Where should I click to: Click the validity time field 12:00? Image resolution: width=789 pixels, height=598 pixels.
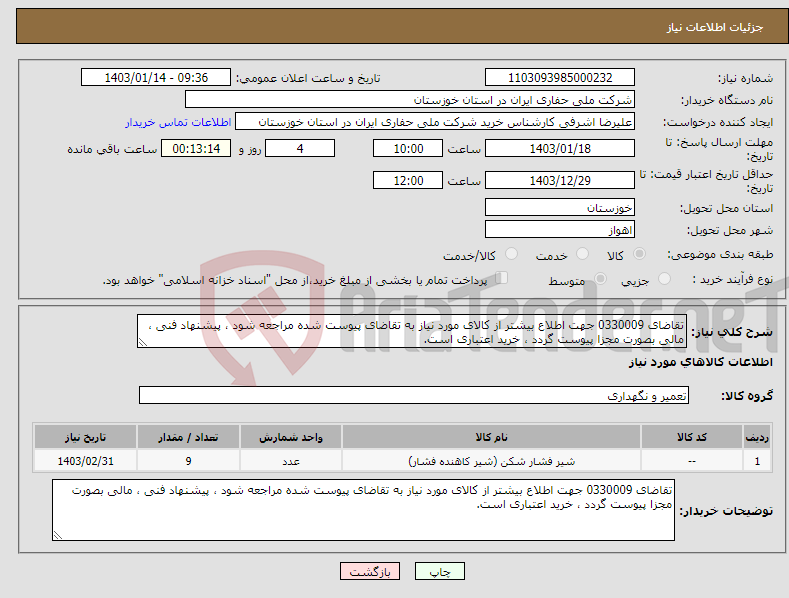408,180
